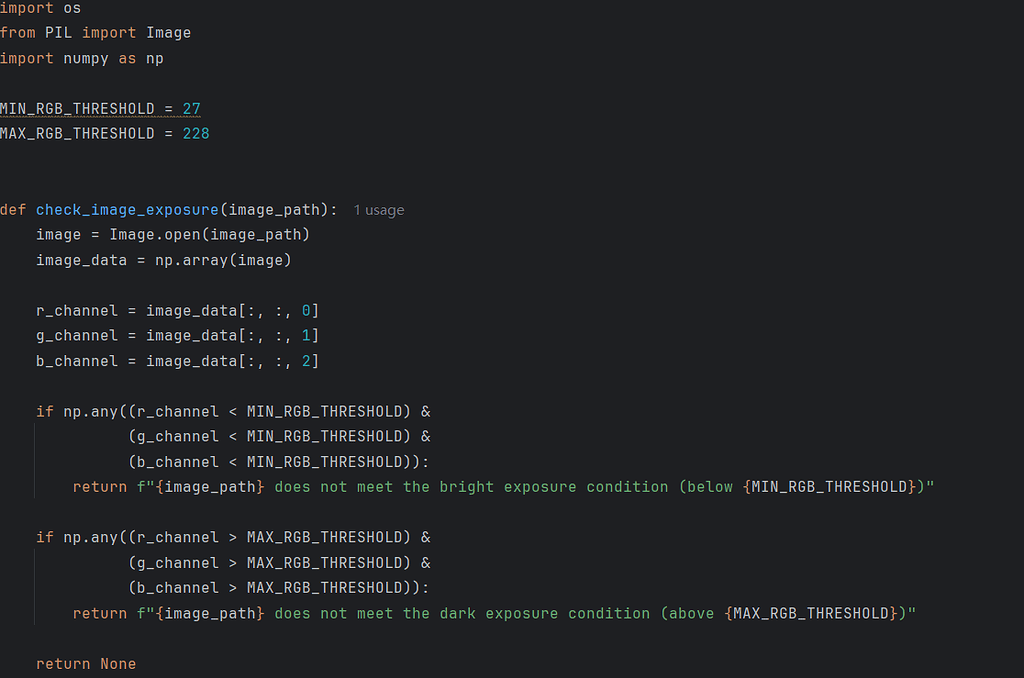Click the check_image_exposure function name

click(x=127, y=210)
